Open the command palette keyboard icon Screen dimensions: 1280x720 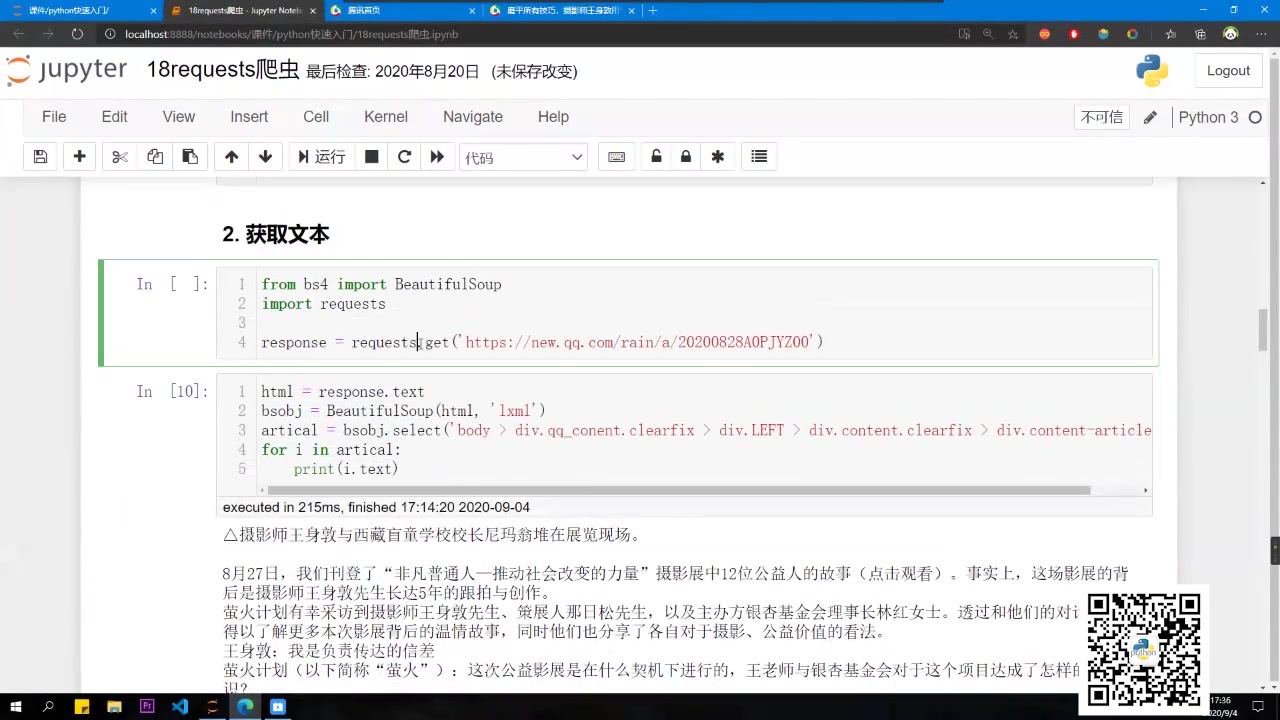coord(616,157)
